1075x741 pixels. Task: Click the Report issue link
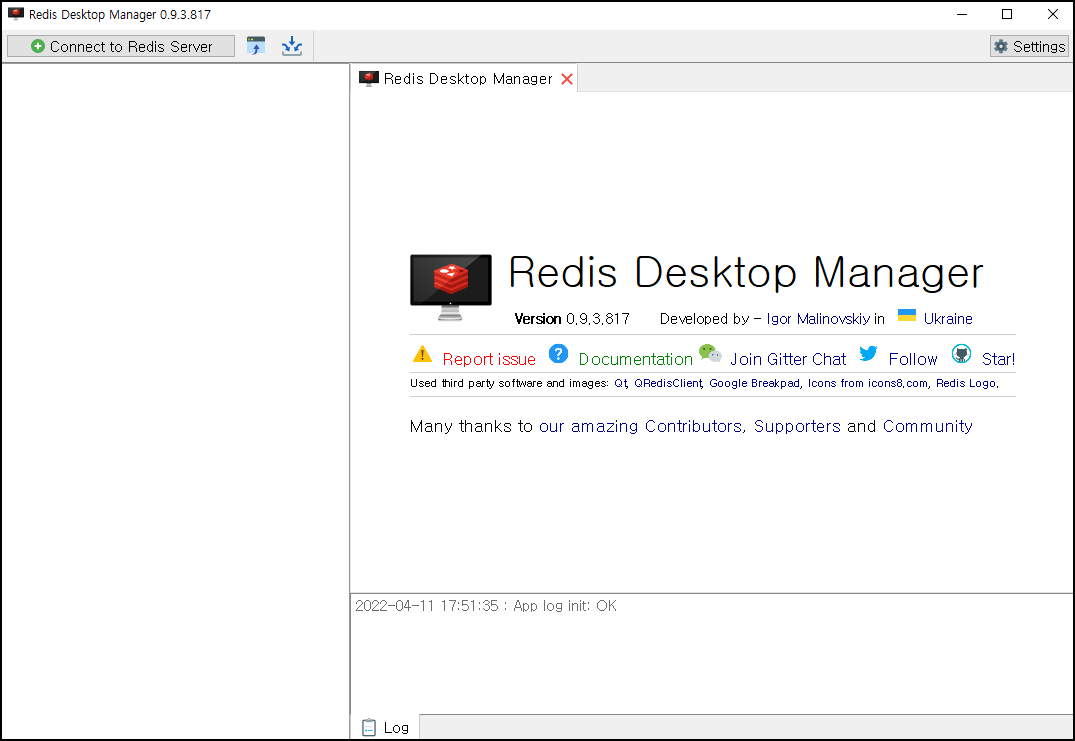(489, 359)
